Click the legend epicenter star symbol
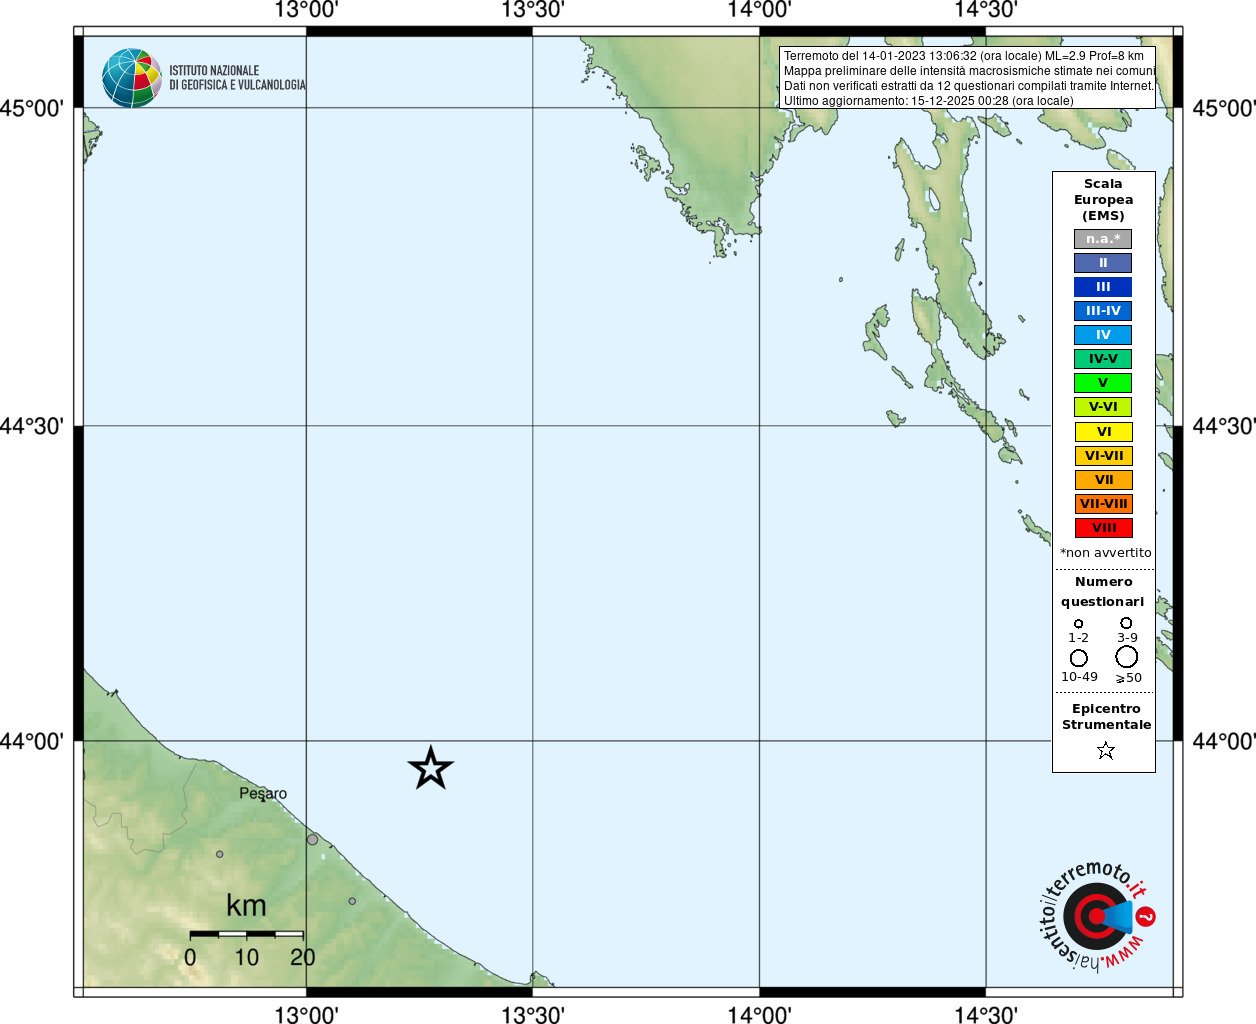Screen dimensions: 1256x1024 [x=1105, y=750]
